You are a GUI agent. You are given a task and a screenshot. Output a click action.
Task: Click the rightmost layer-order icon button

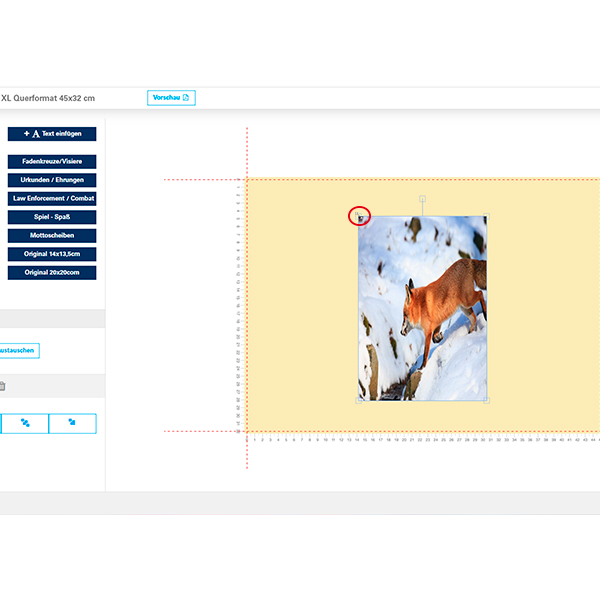[72, 423]
